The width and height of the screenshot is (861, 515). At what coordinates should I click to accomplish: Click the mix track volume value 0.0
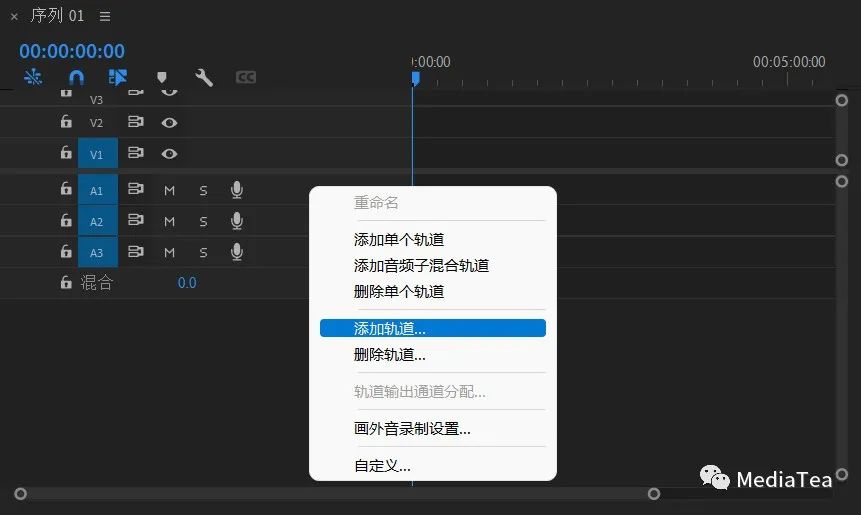pos(187,283)
